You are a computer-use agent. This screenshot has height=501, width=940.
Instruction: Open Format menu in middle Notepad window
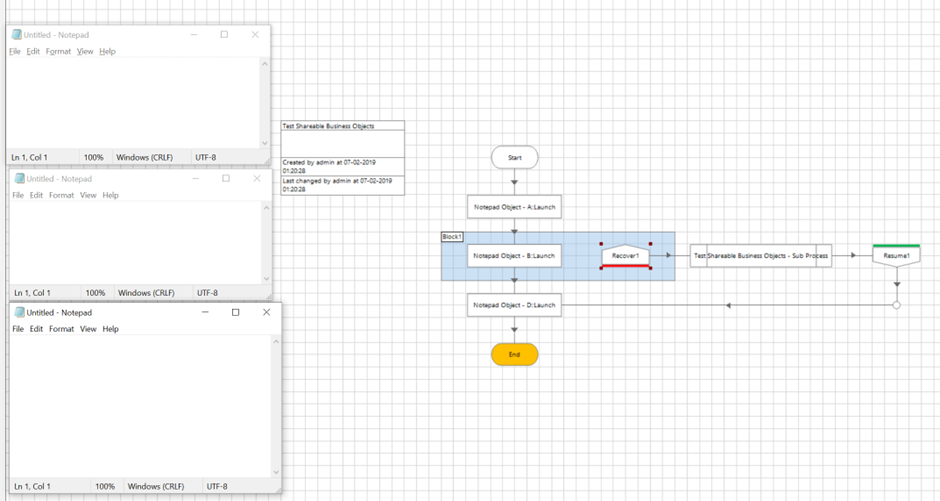point(62,195)
